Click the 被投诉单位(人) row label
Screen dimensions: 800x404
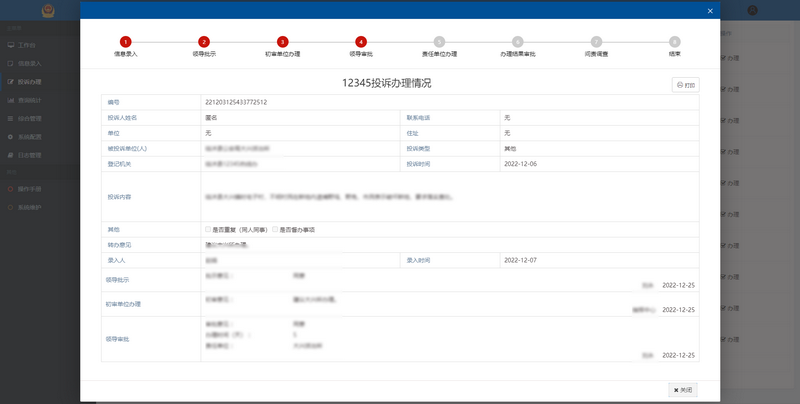(x=127, y=148)
